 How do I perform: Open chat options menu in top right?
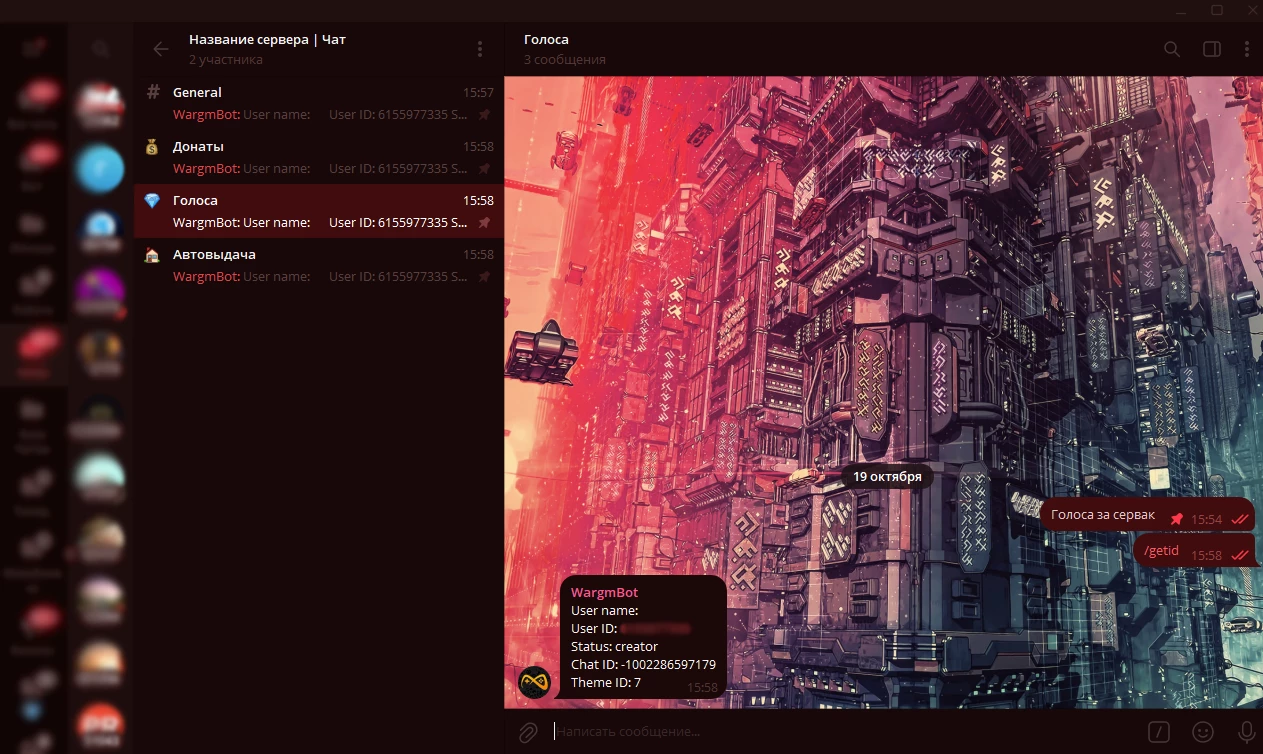[x=1246, y=49]
